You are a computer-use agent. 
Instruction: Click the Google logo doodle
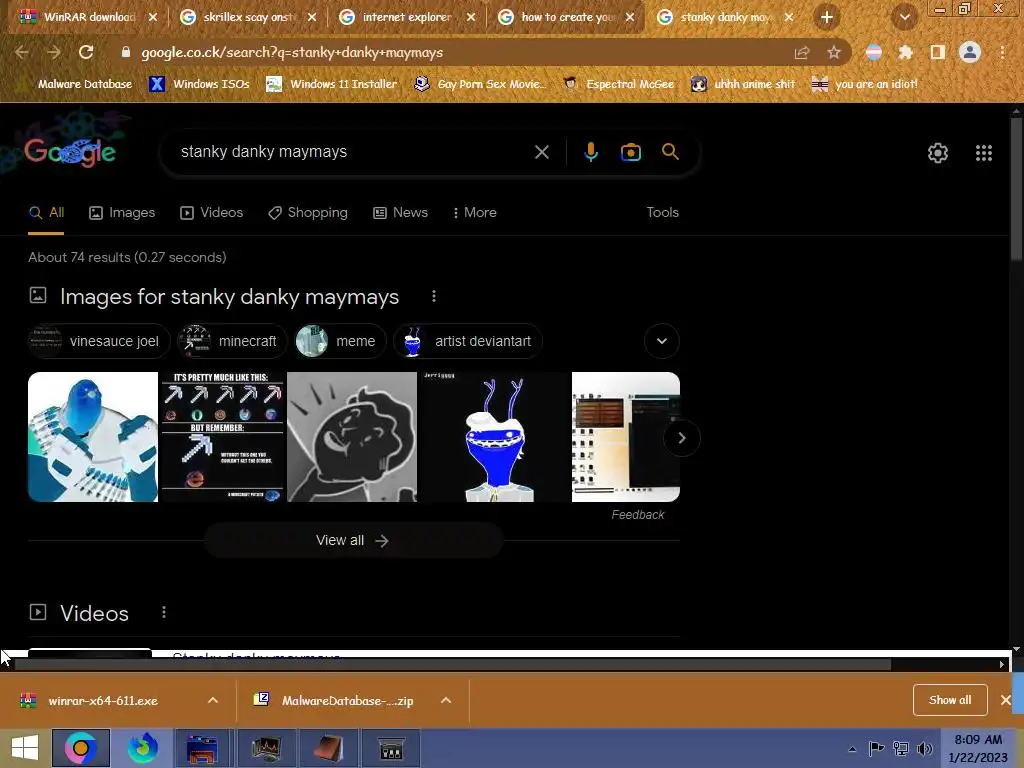point(70,152)
